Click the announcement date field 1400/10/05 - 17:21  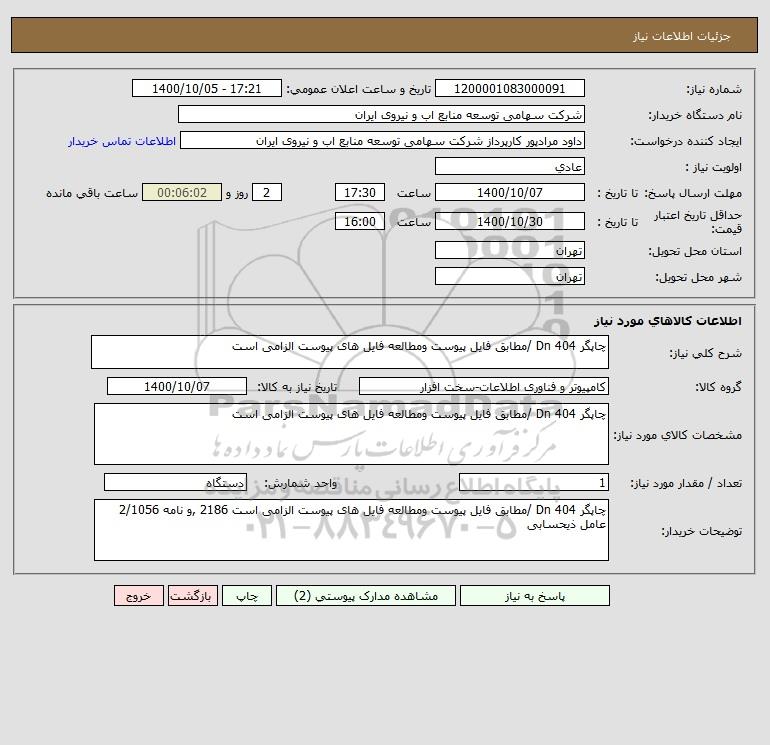click(x=207, y=88)
